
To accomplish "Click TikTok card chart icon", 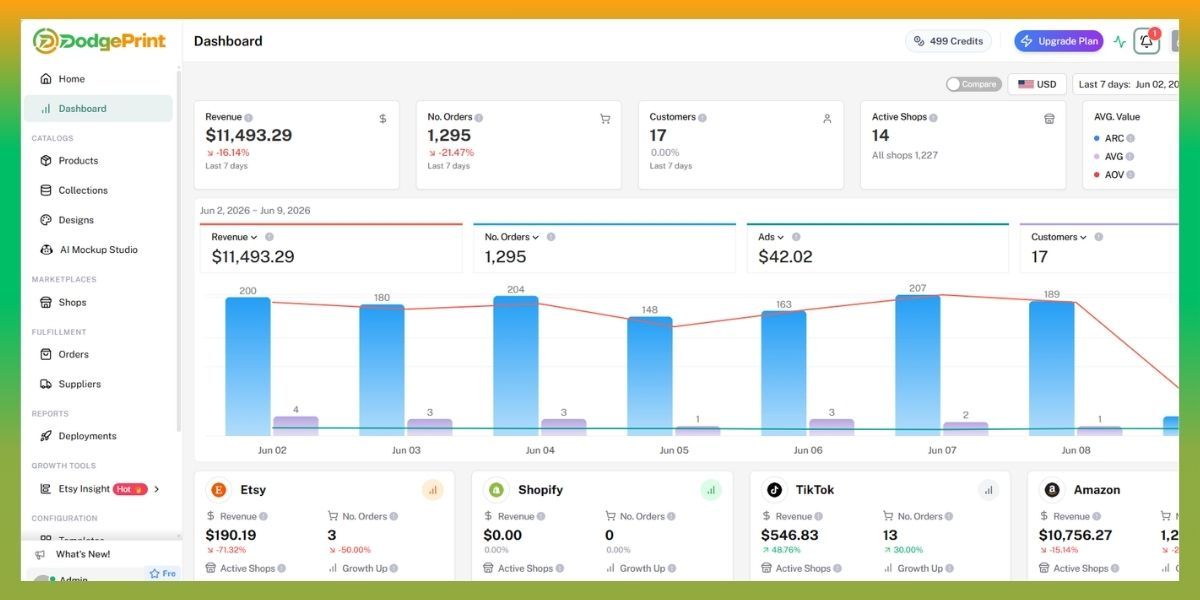I will [x=988, y=490].
